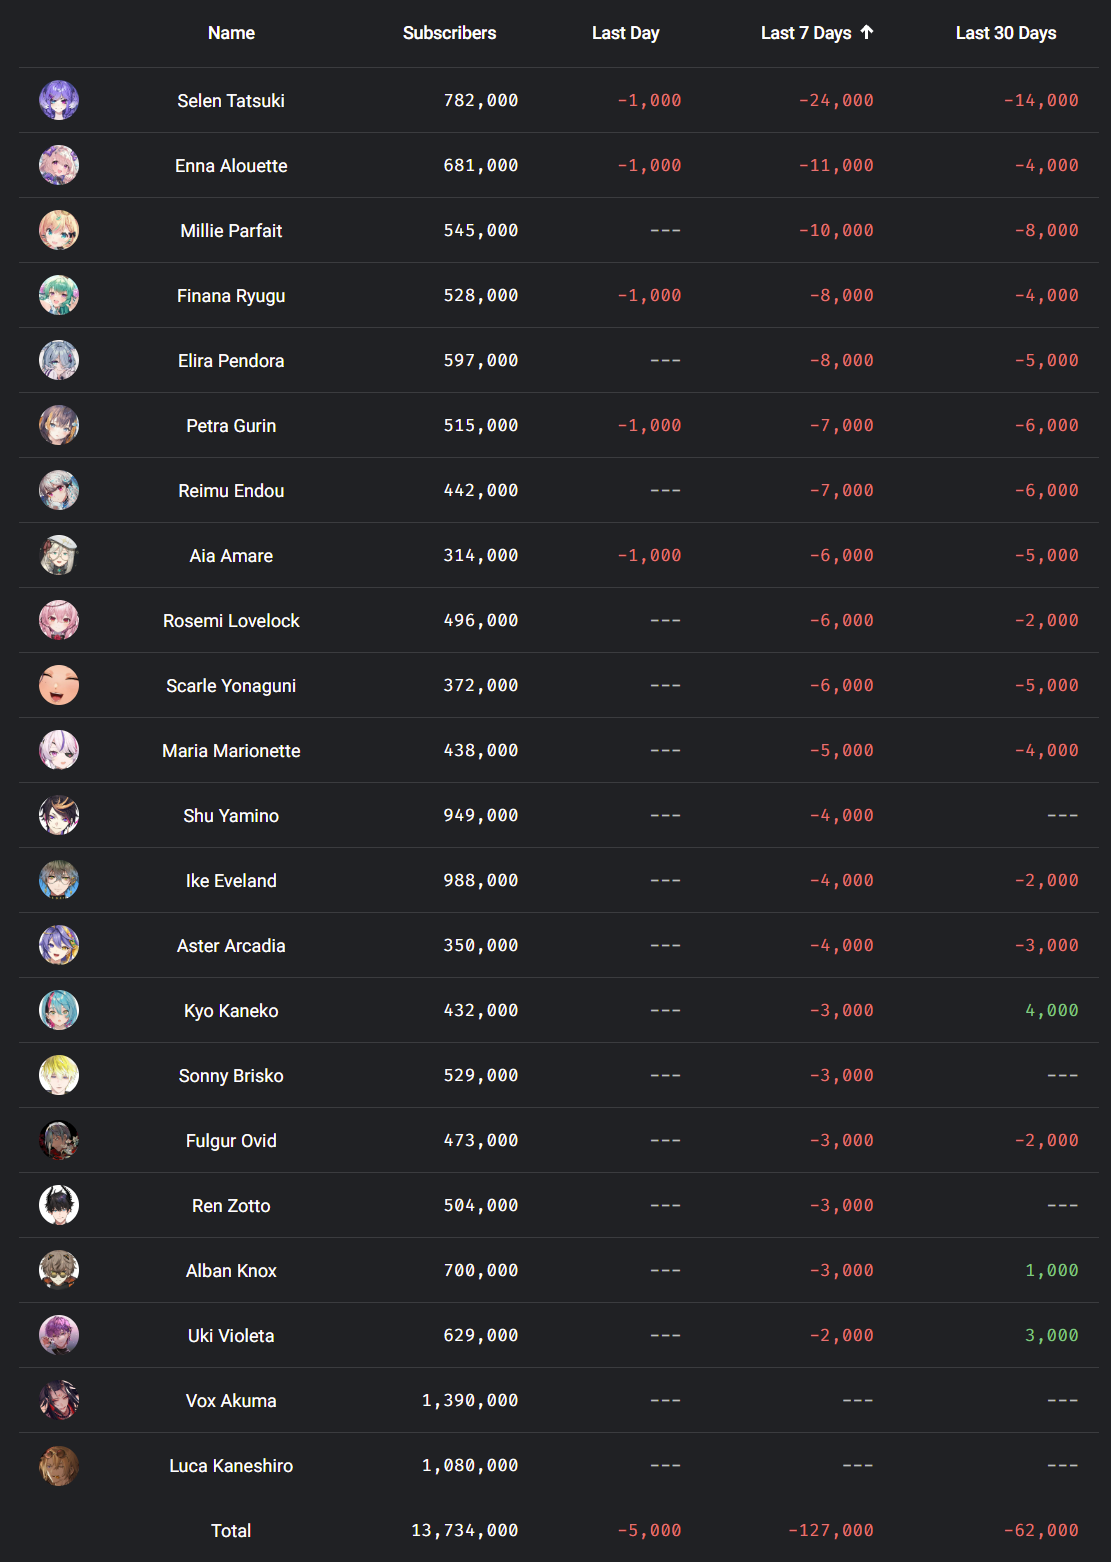Sort by Last 30 Days header

1006,33
